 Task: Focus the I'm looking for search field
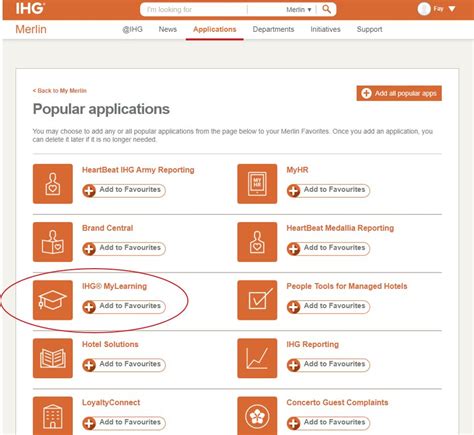(x=195, y=10)
